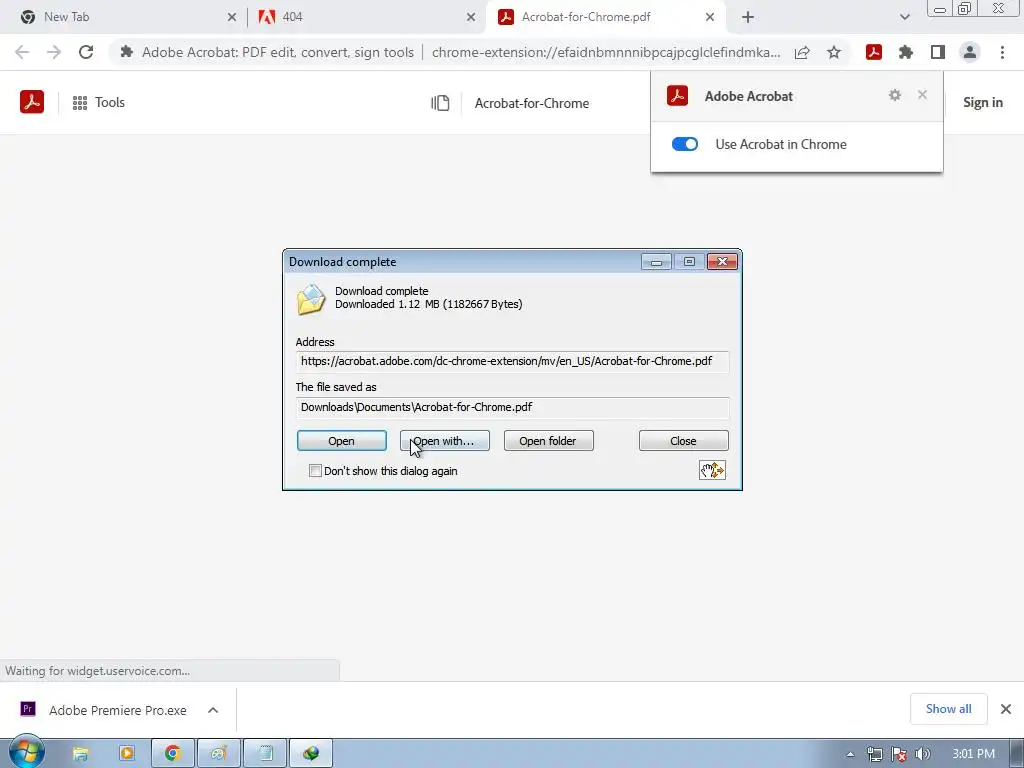This screenshot has height=768, width=1024.
Task: Click the Open with... button
Action: tap(445, 441)
